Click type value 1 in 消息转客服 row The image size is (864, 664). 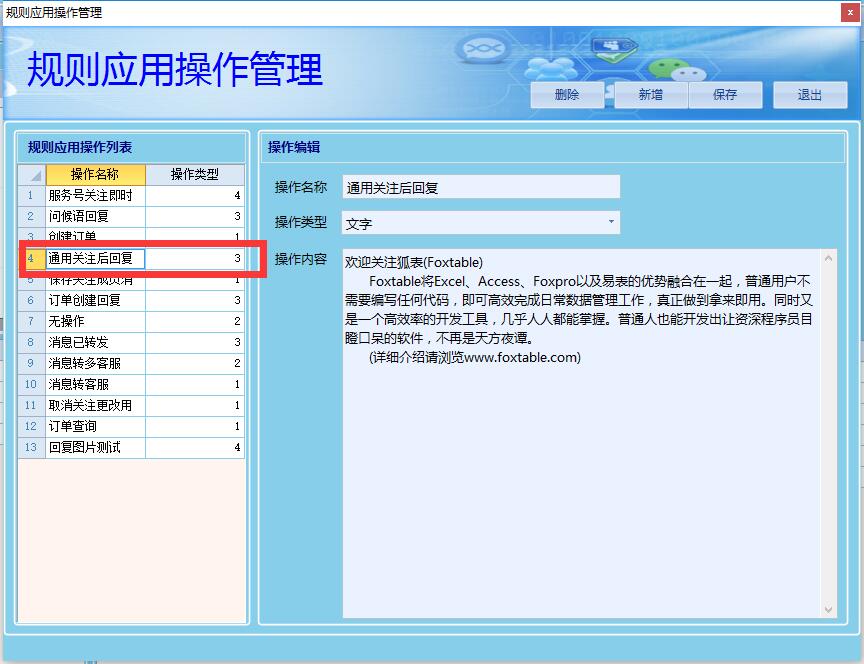click(195, 384)
